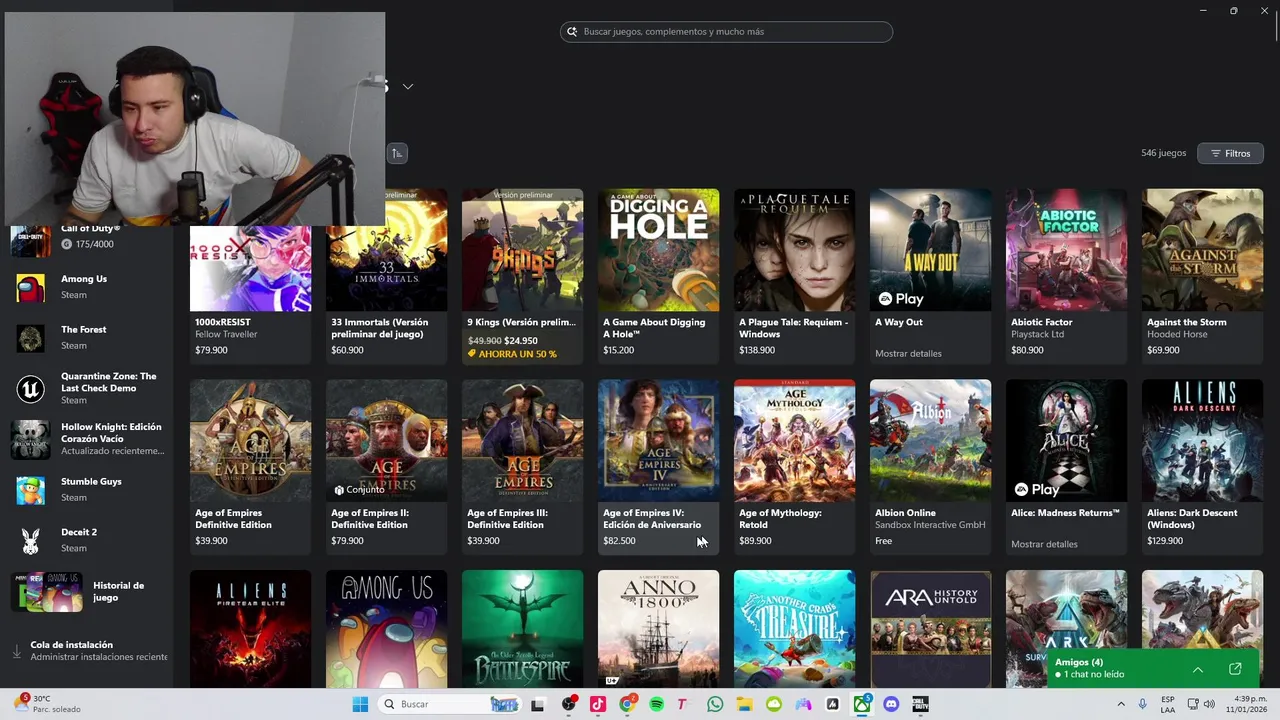Click Mostrar detalles for A Way Out
1280x720 pixels.
click(908, 353)
